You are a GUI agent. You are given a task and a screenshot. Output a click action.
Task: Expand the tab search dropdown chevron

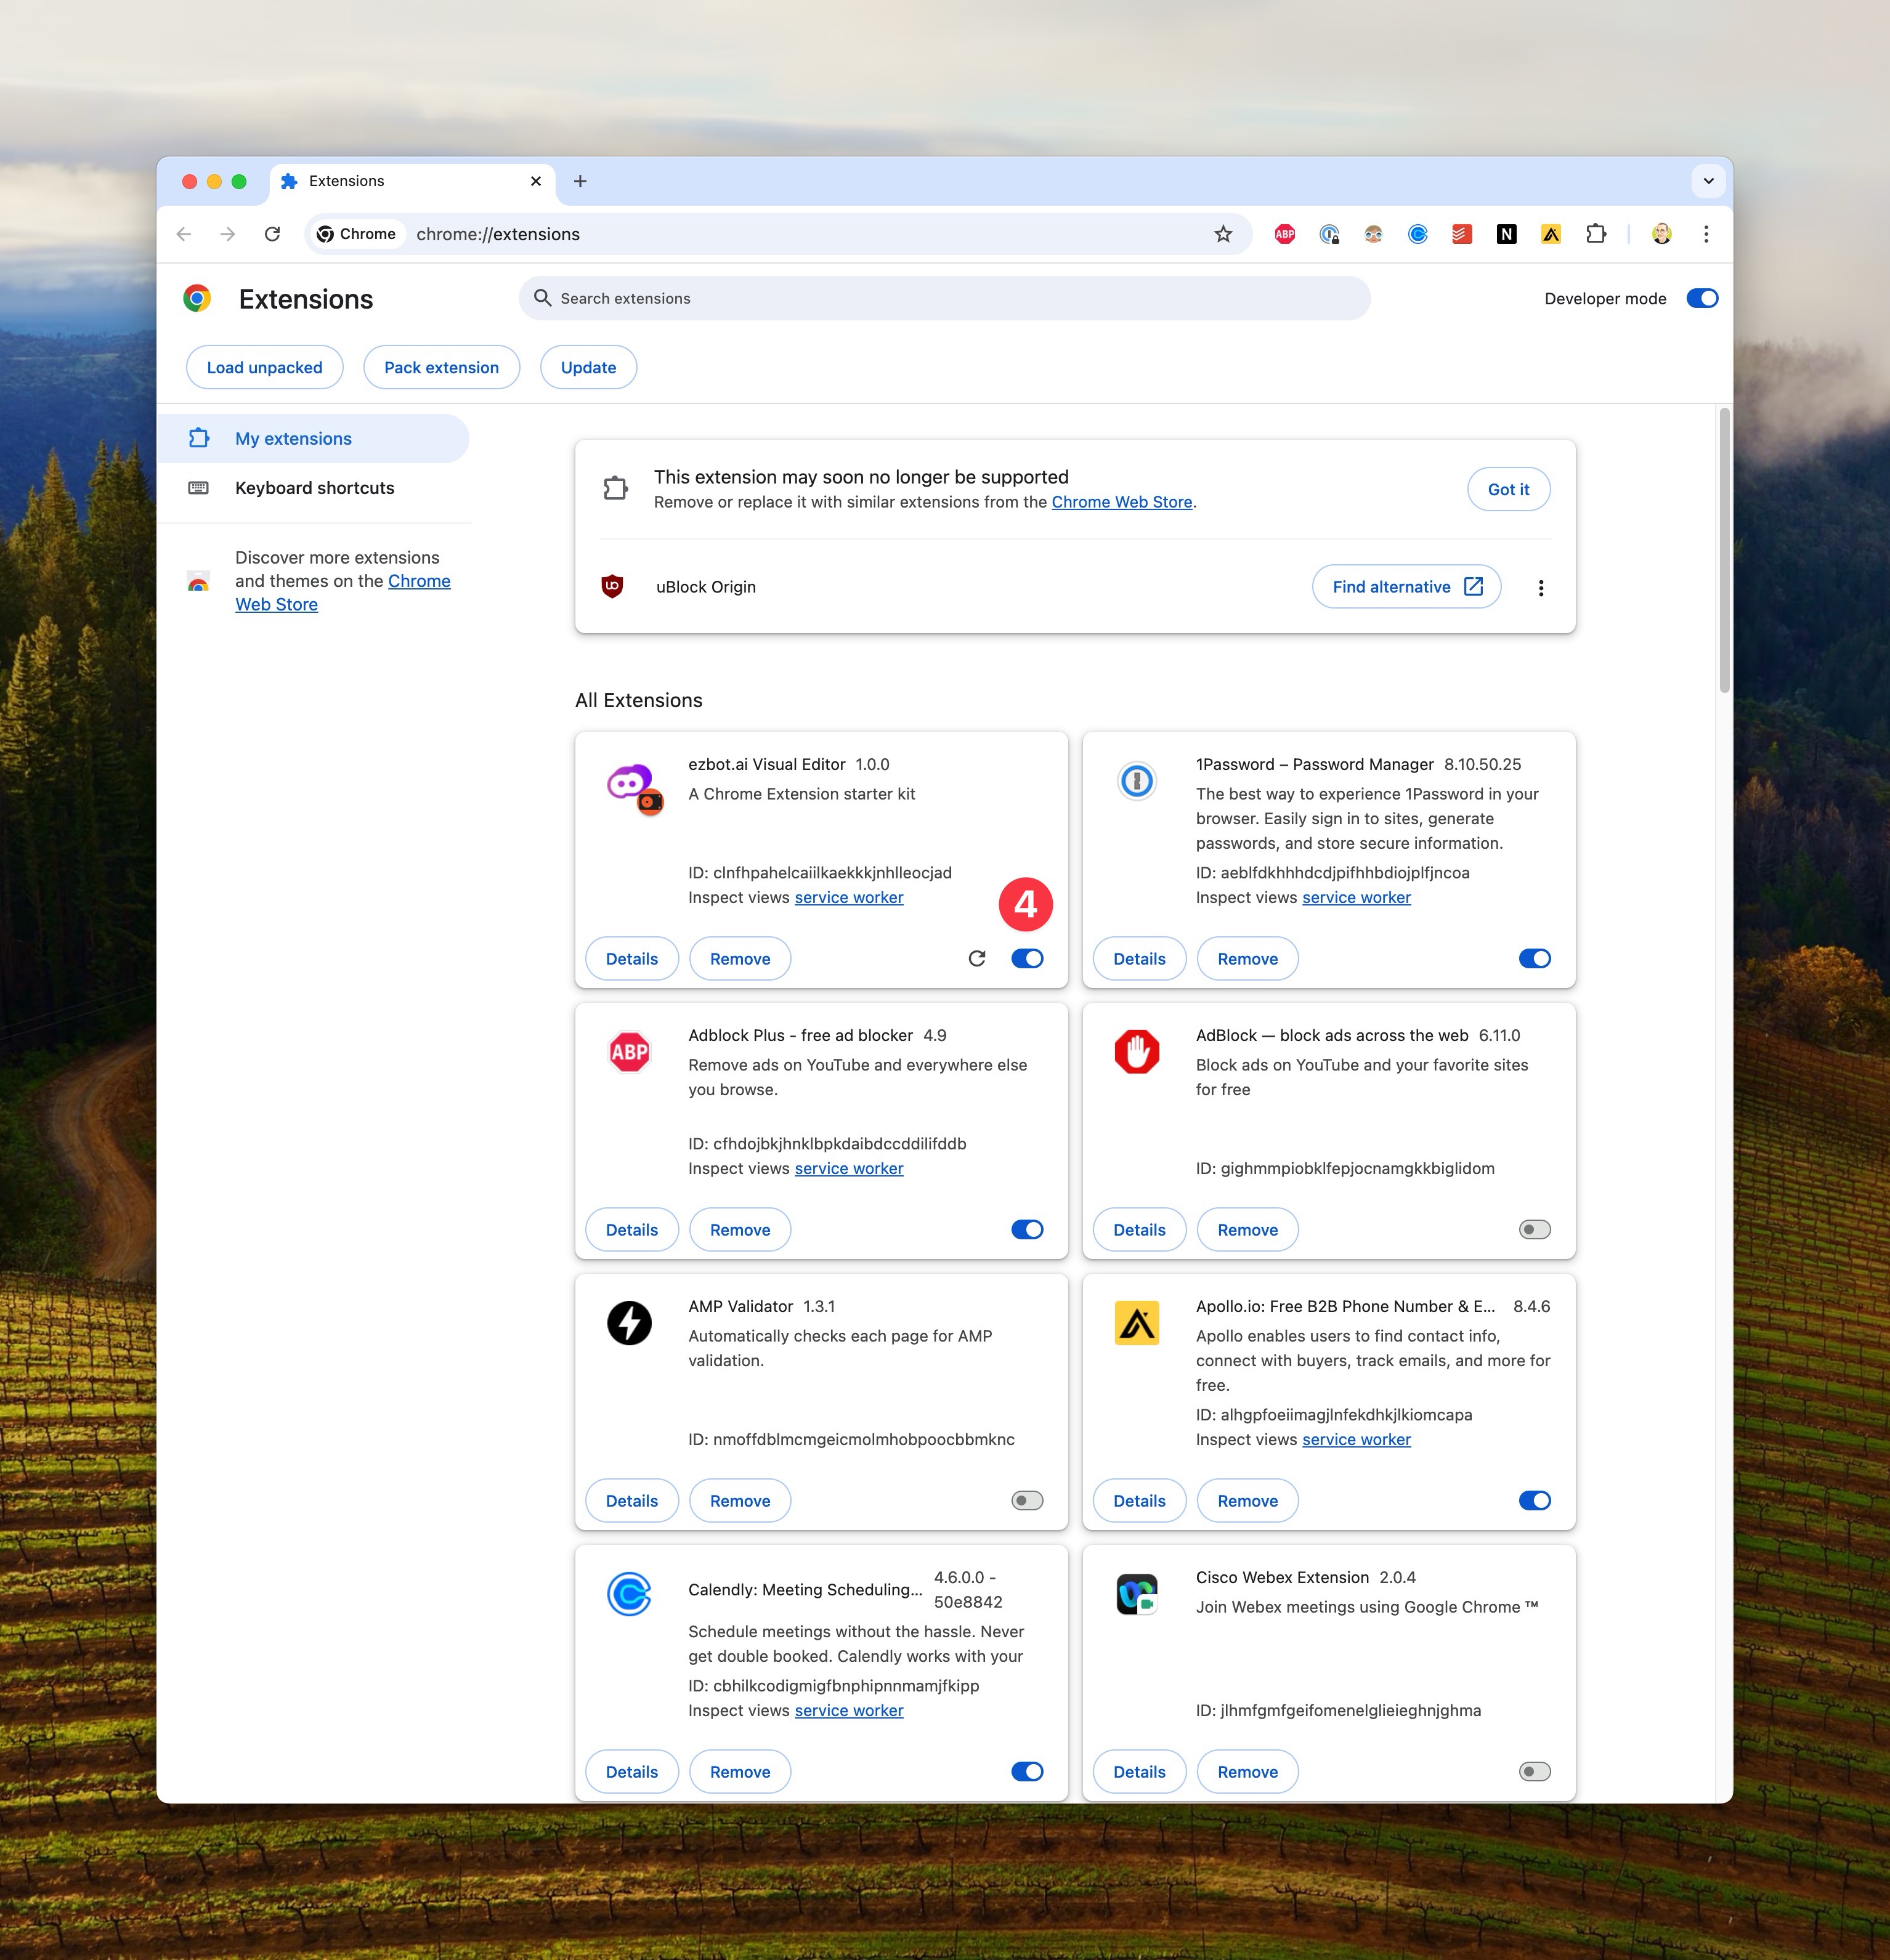coord(1709,181)
